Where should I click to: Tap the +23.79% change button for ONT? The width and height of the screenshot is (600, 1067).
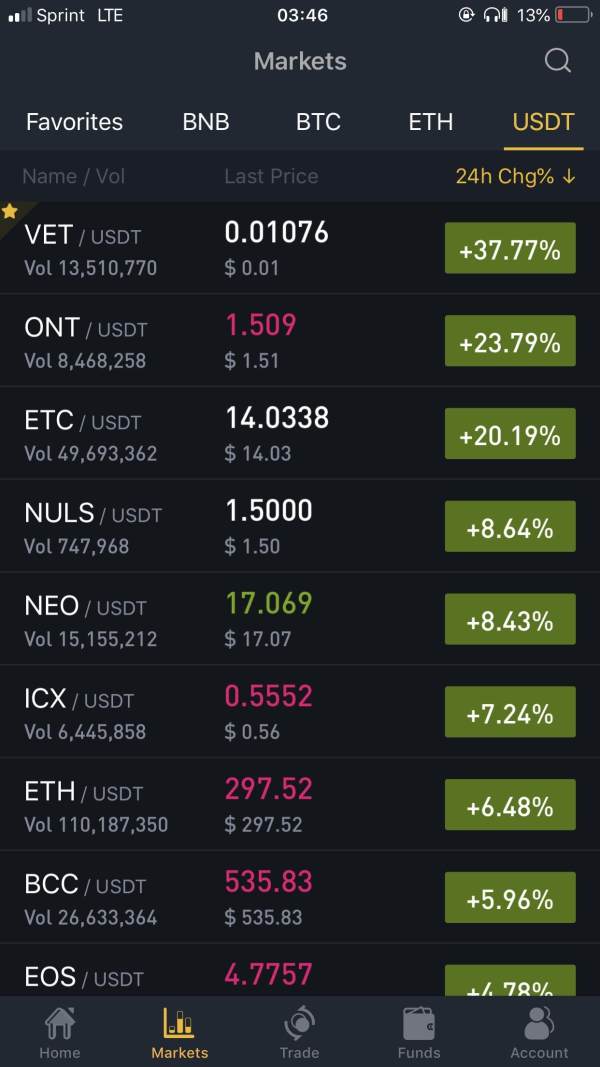tap(510, 342)
